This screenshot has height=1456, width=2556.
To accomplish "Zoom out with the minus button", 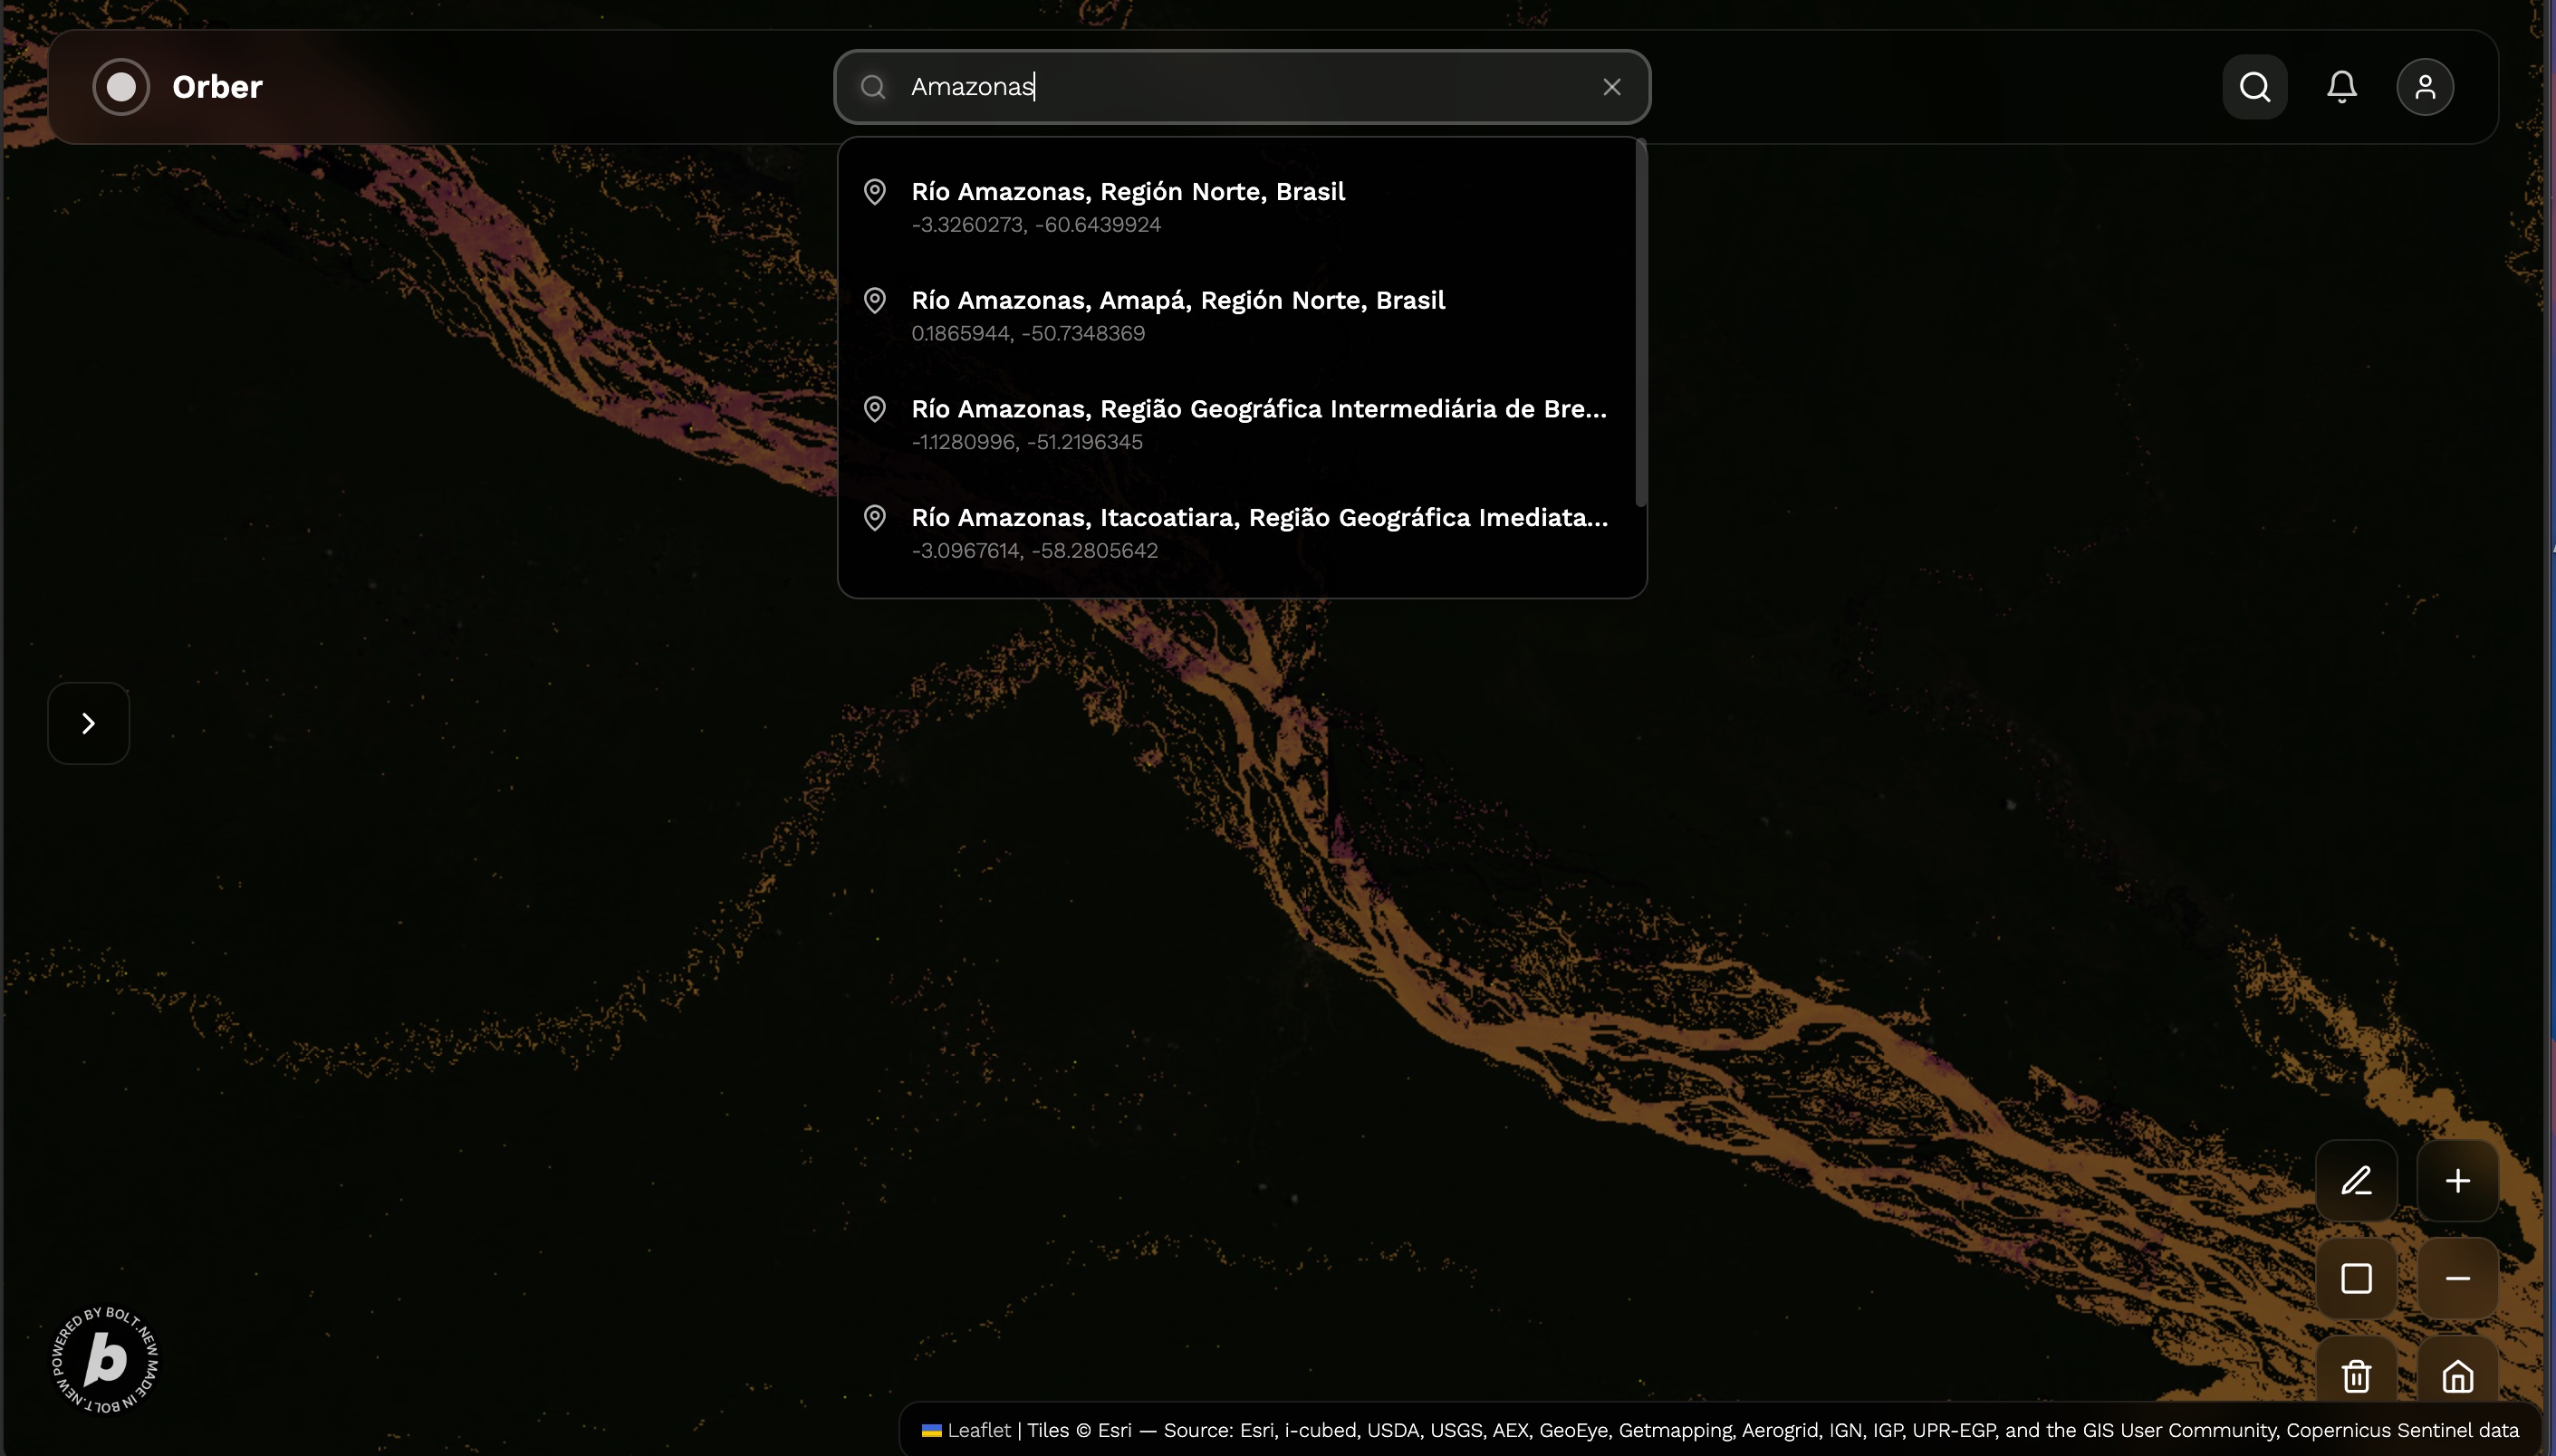I will click(x=2457, y=1278).
